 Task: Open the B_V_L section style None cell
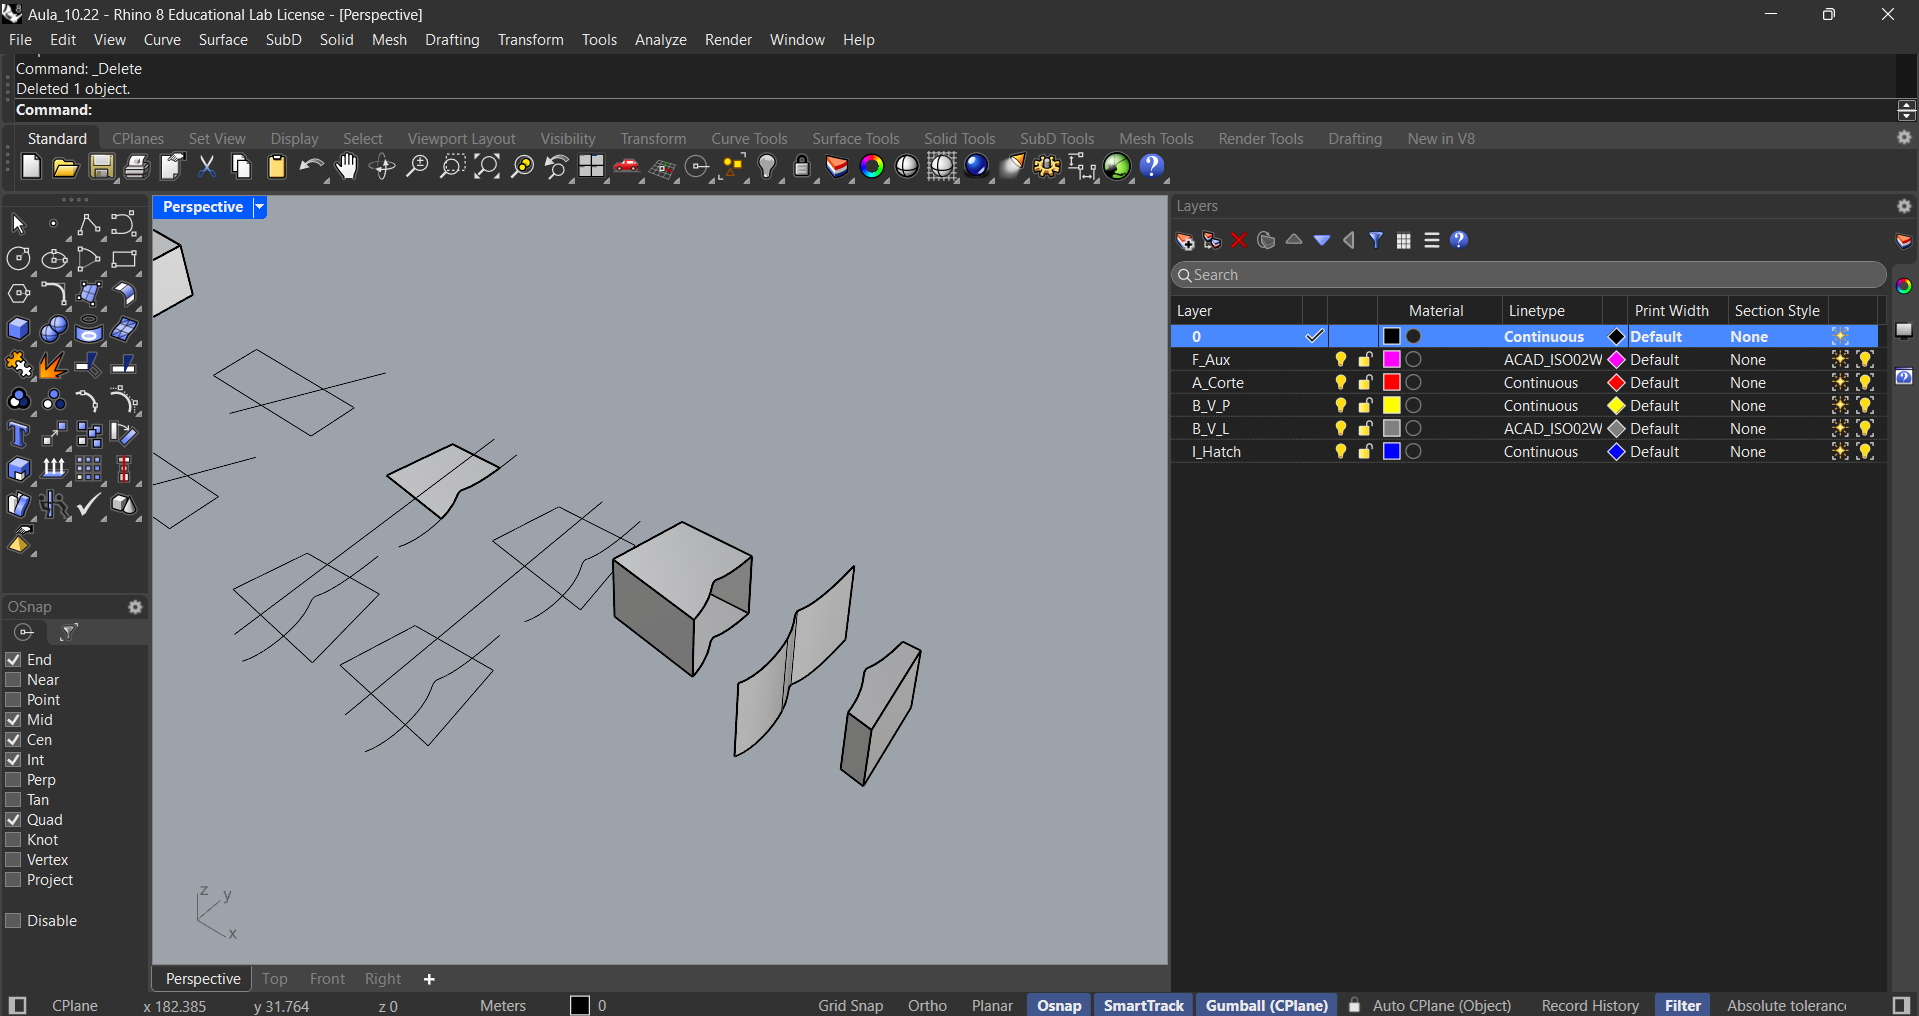point(1776,429)
